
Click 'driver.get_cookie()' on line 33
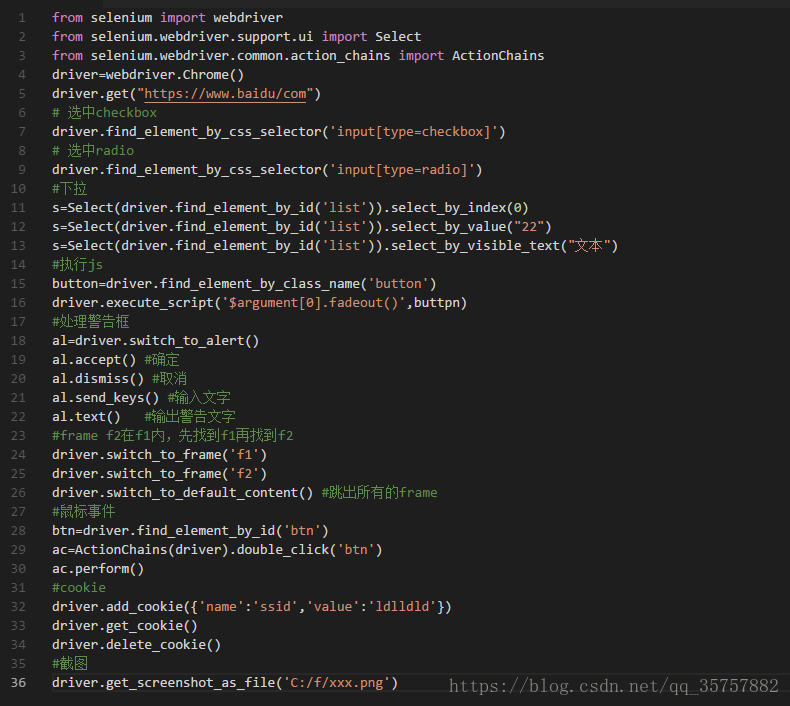click(125, 626)
